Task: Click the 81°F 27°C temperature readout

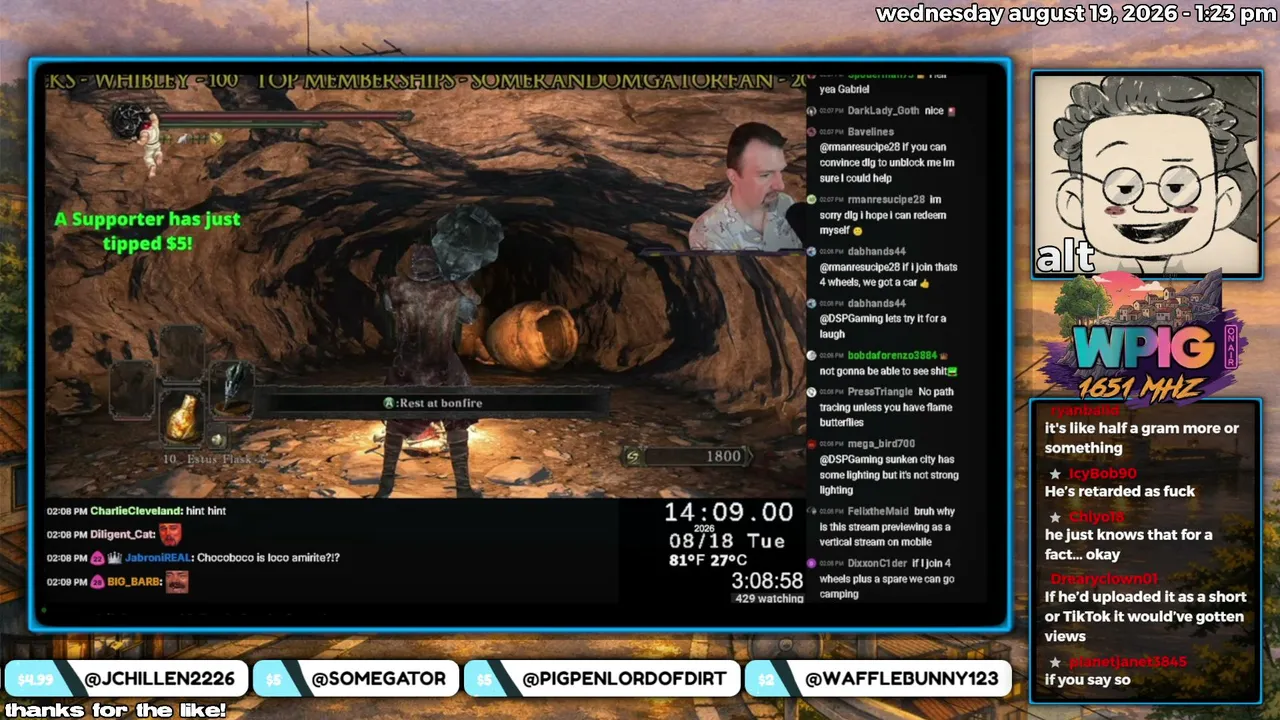Action: click(x=708, y=560)
